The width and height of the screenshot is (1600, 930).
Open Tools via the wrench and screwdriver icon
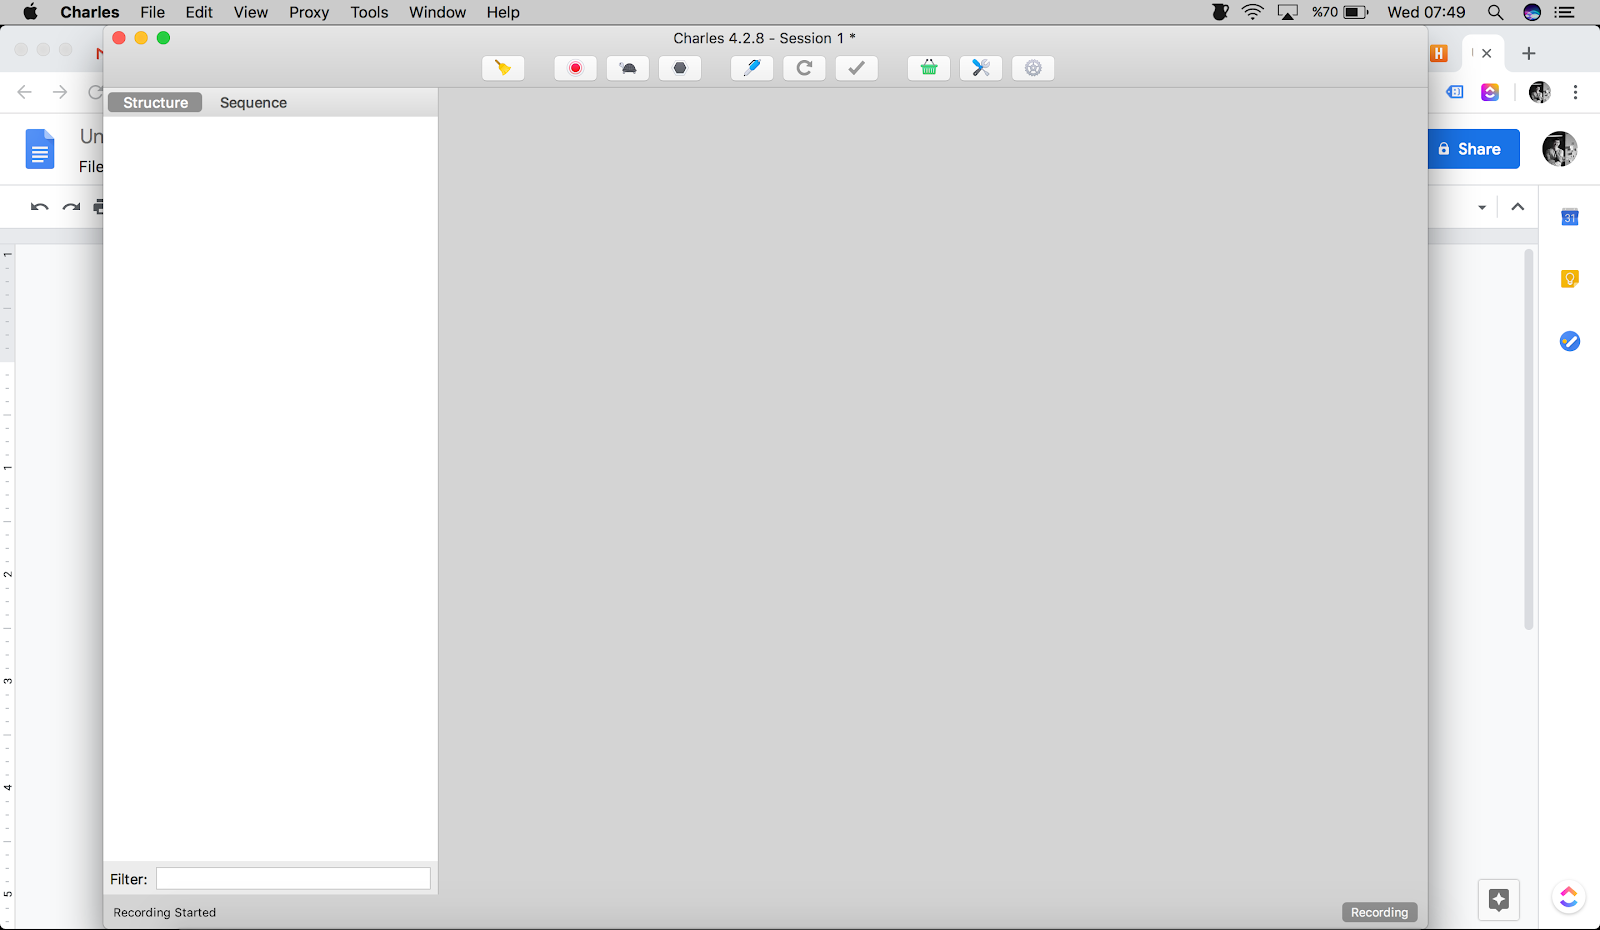coord(981,68)
